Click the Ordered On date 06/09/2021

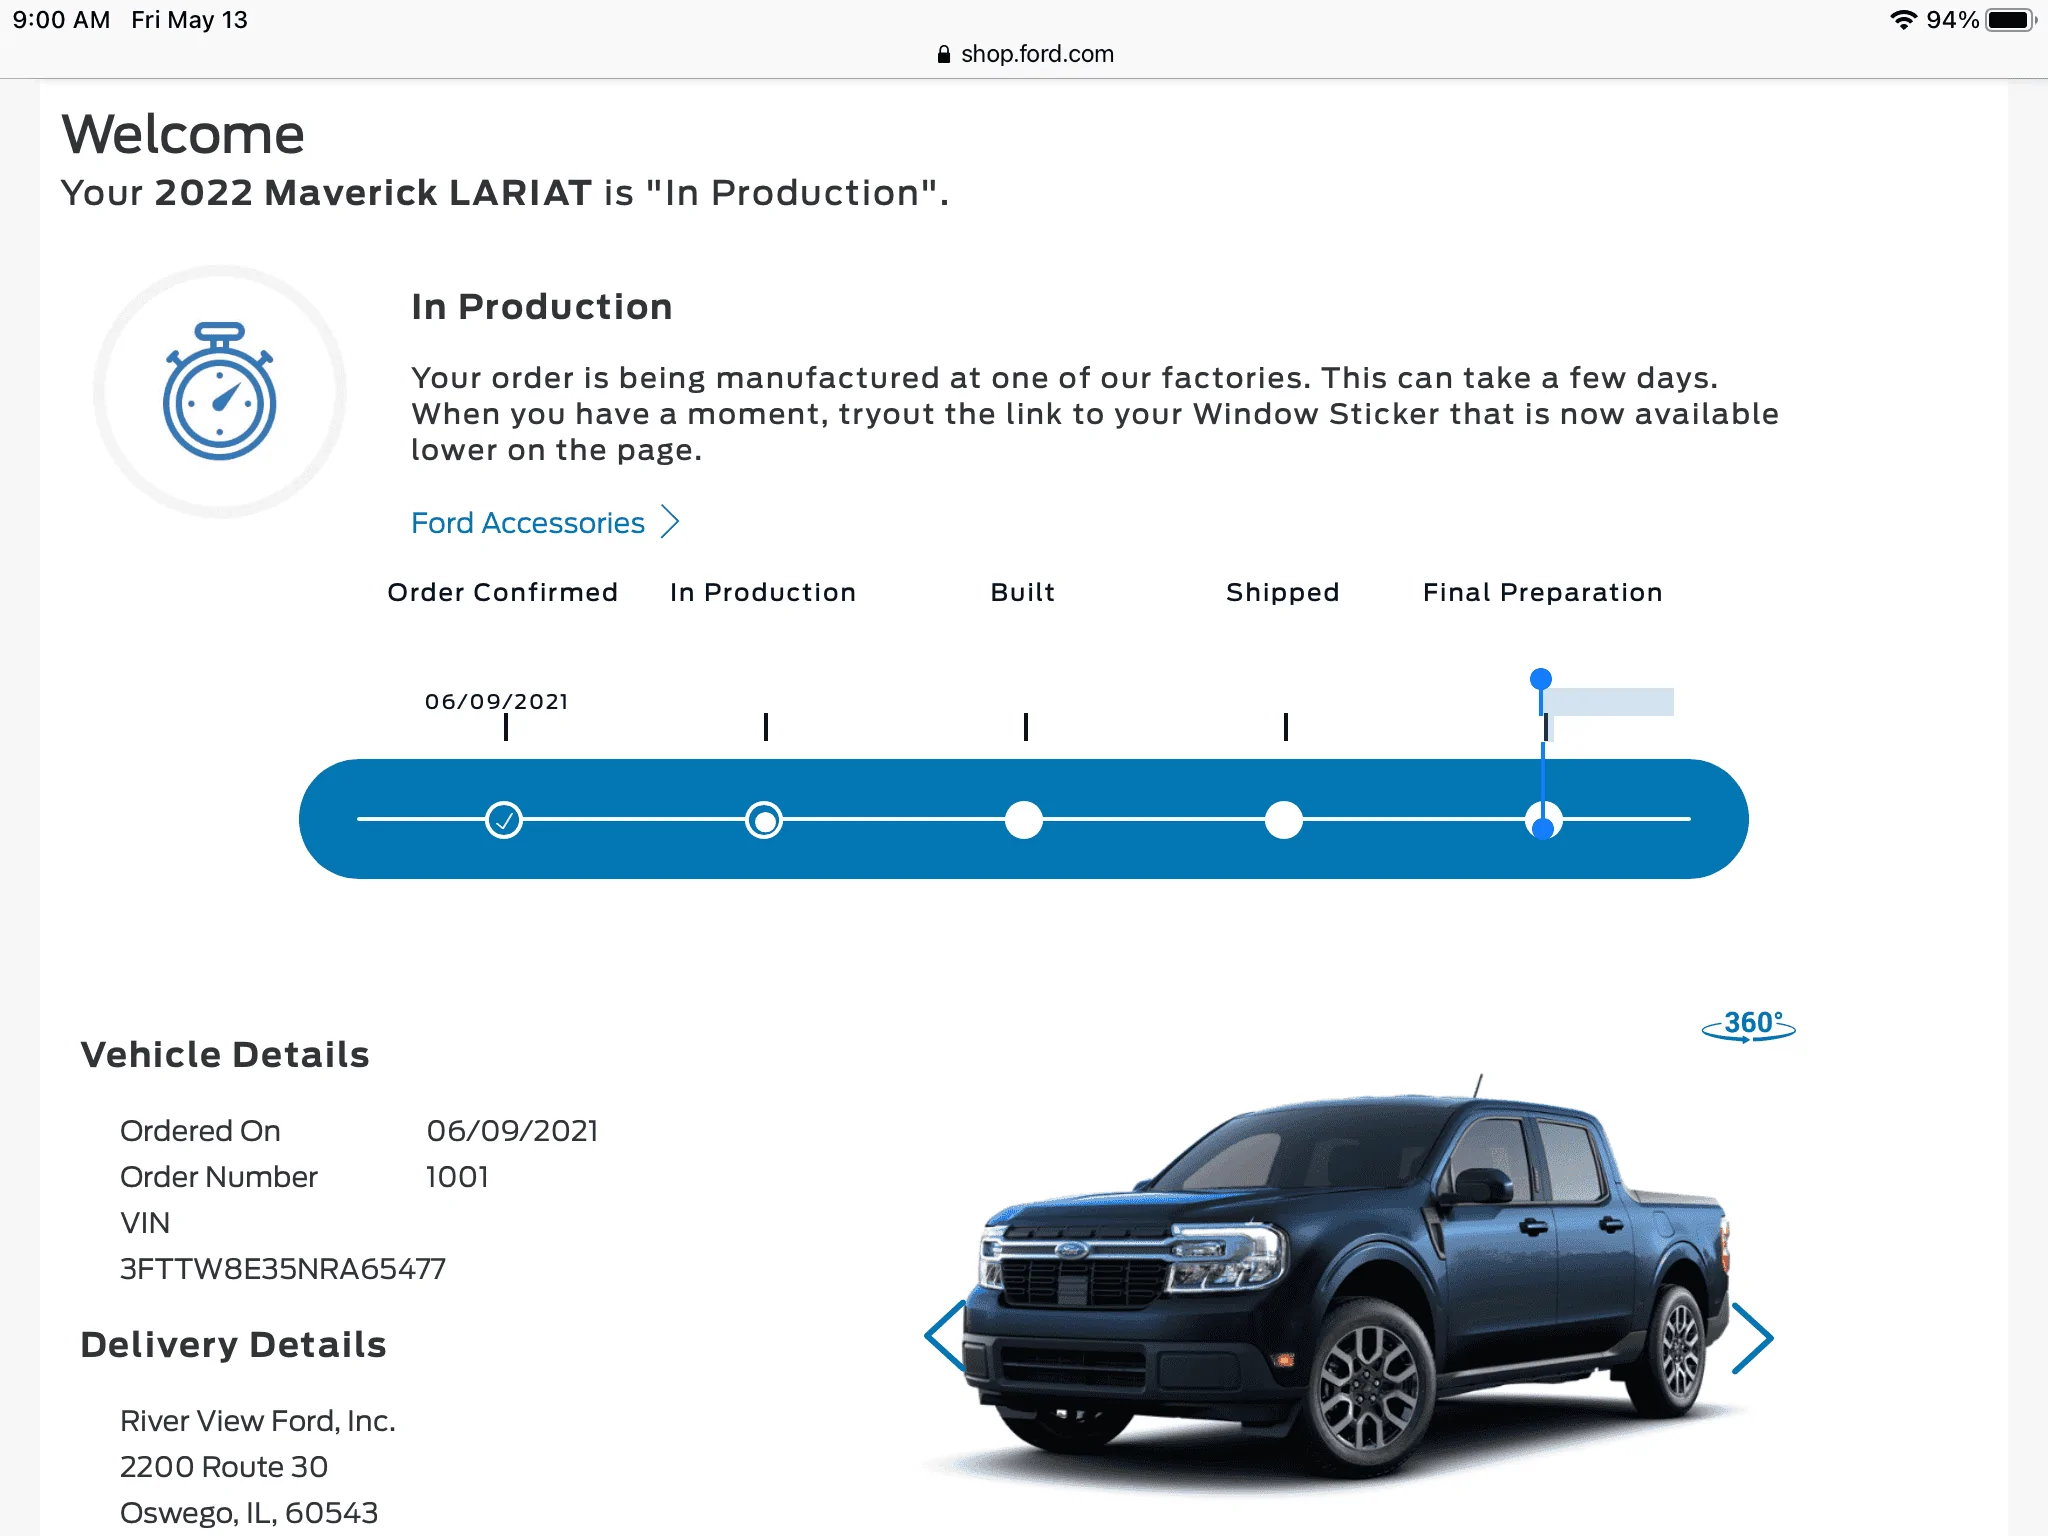point(512,1130)
